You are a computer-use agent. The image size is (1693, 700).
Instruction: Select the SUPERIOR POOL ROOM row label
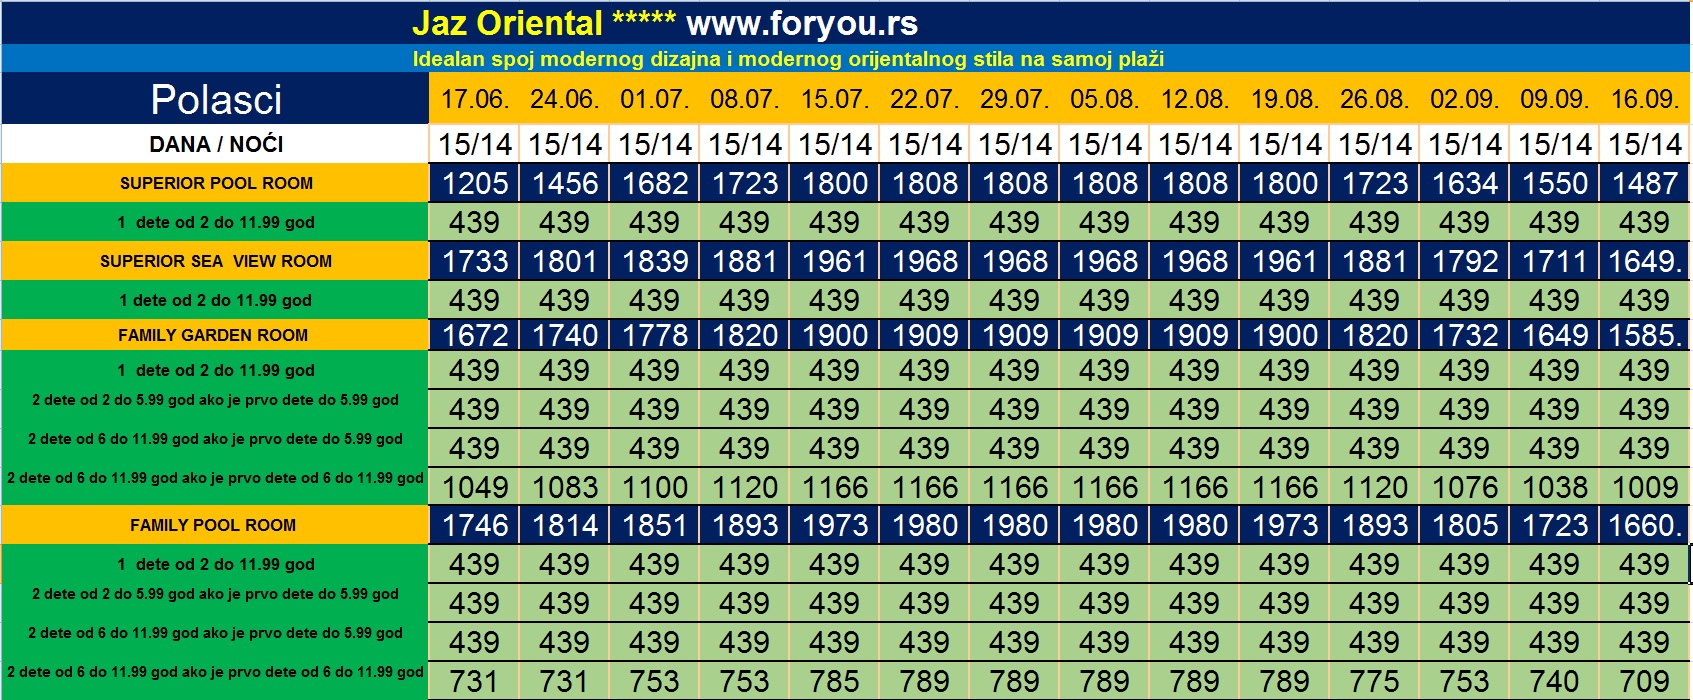click(x=216, y=183)
